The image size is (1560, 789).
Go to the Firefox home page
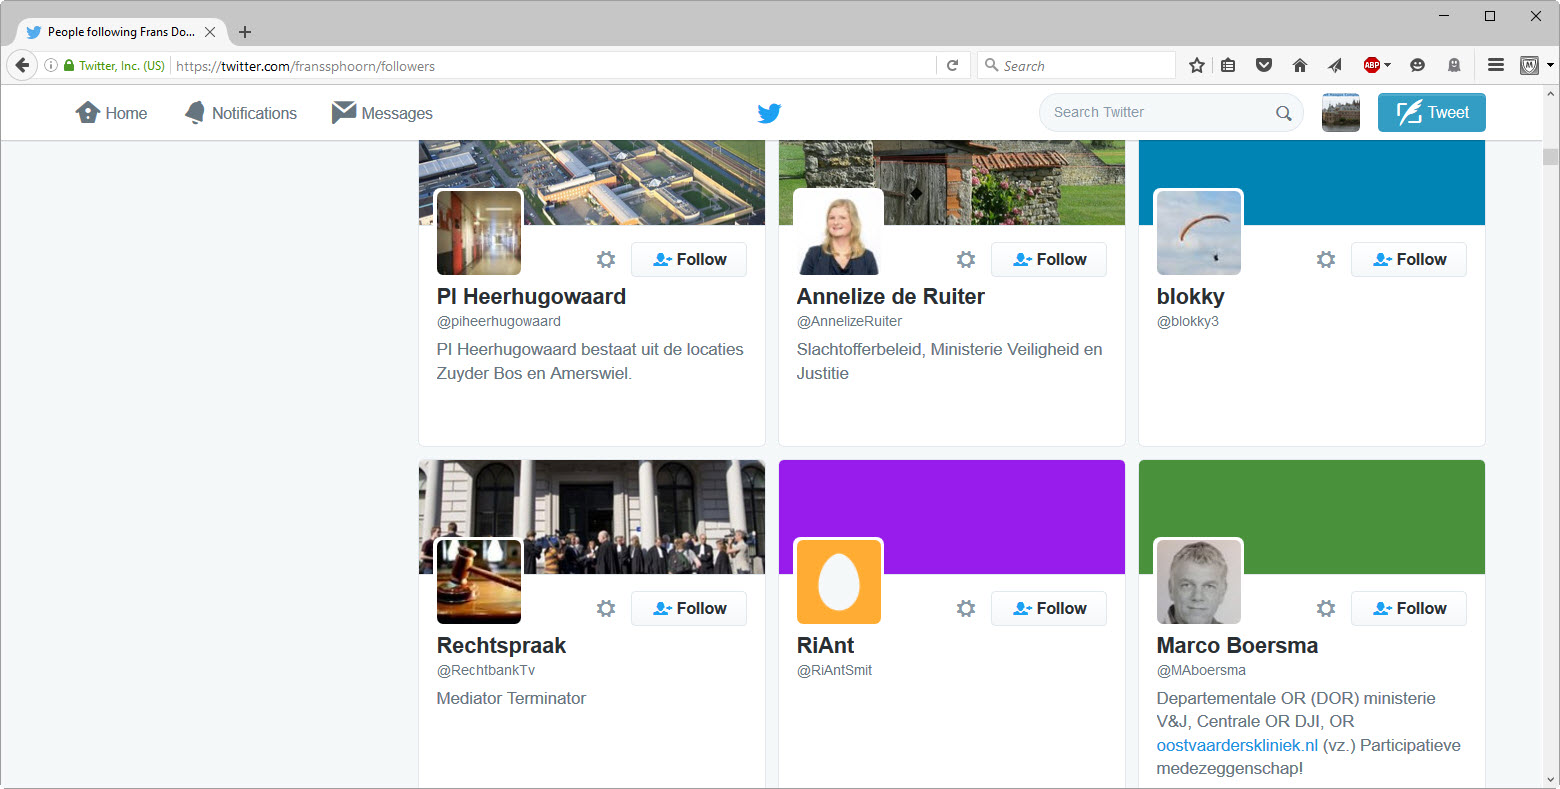[x=1300, y=66]
